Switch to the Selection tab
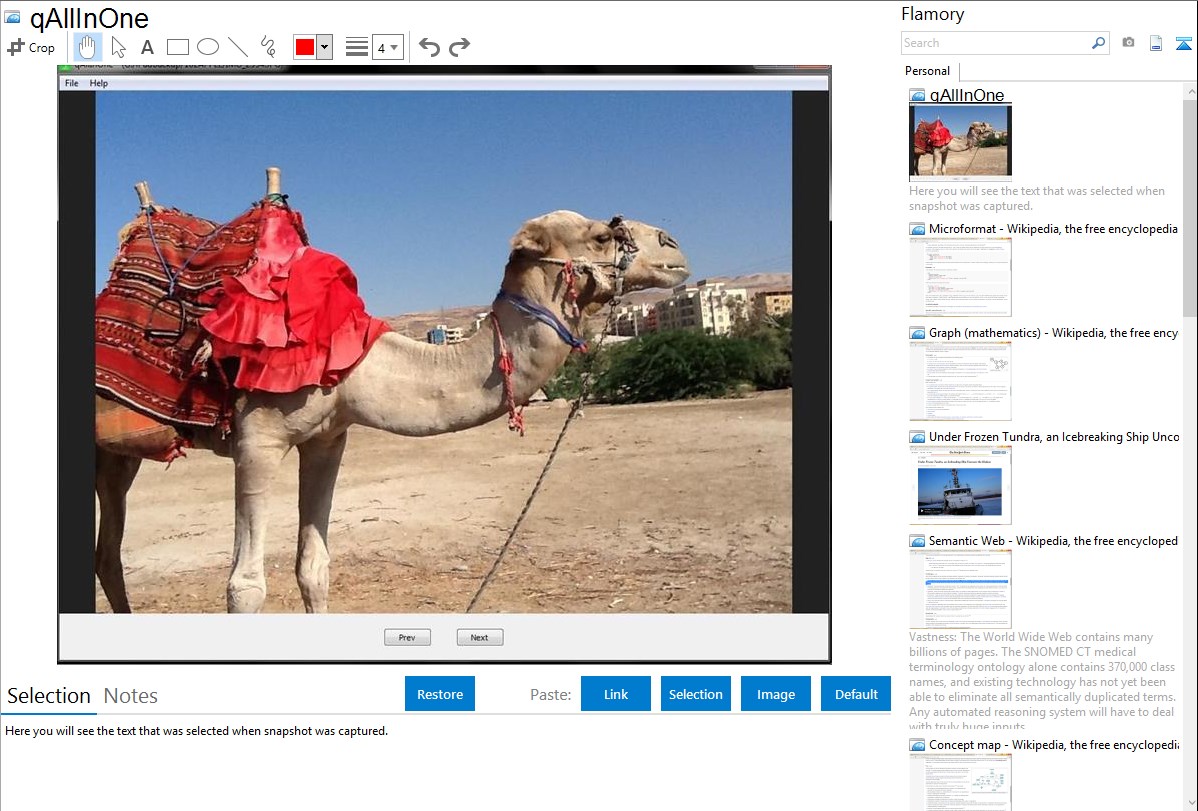Viewport: 1198px width, 811px height. tap(49, 696)
